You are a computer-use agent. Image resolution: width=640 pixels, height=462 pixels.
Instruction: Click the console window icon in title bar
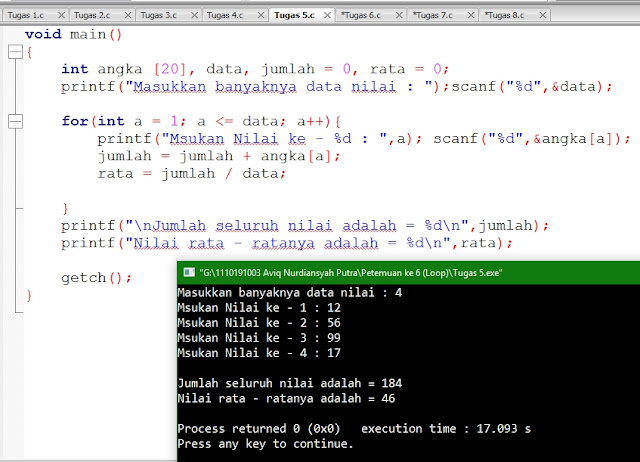tap(189, 272)
